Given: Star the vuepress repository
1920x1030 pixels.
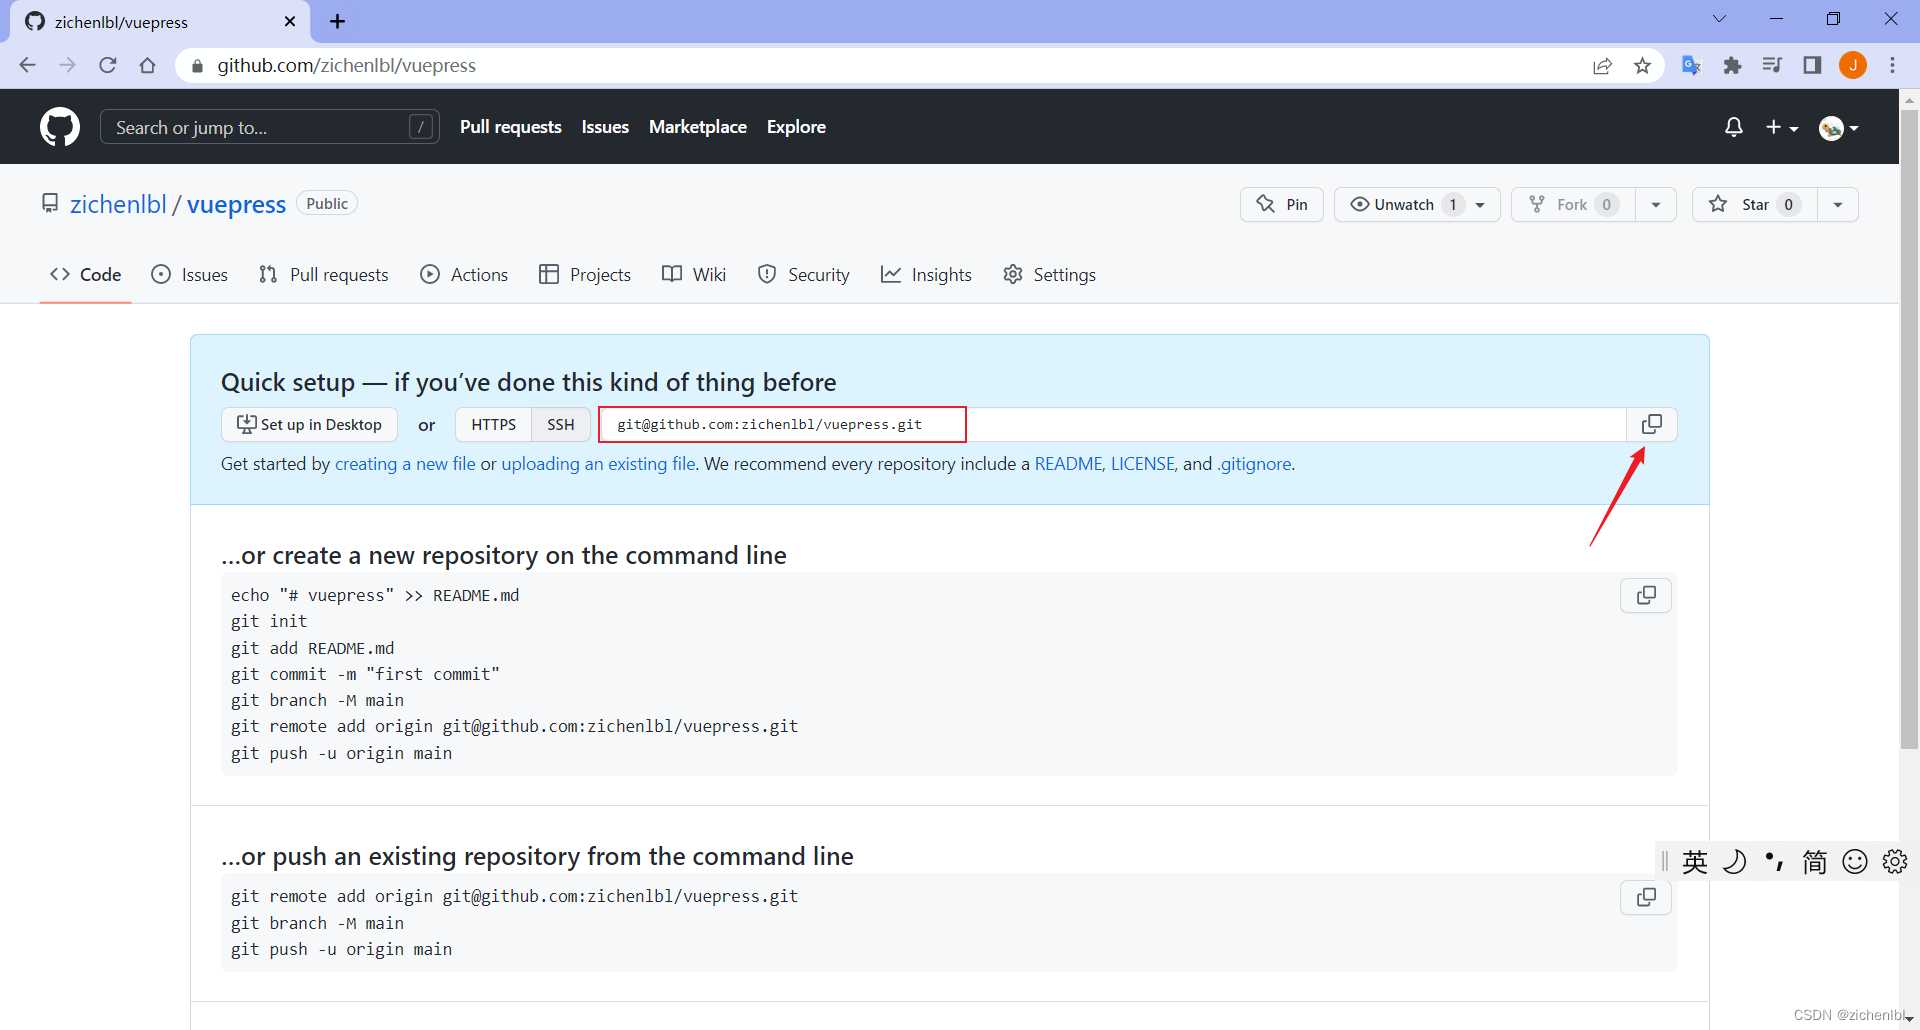Looking at the screenshot, I should pos(1755,204).
